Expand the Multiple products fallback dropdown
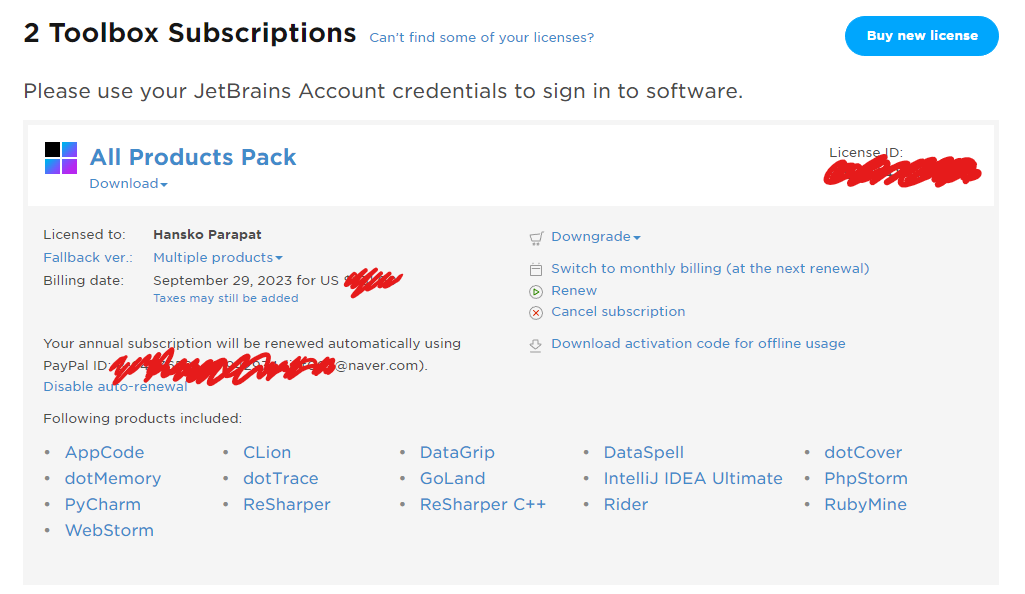The height and width of the screenshot is (594, 1025). (x=218, y=257)
